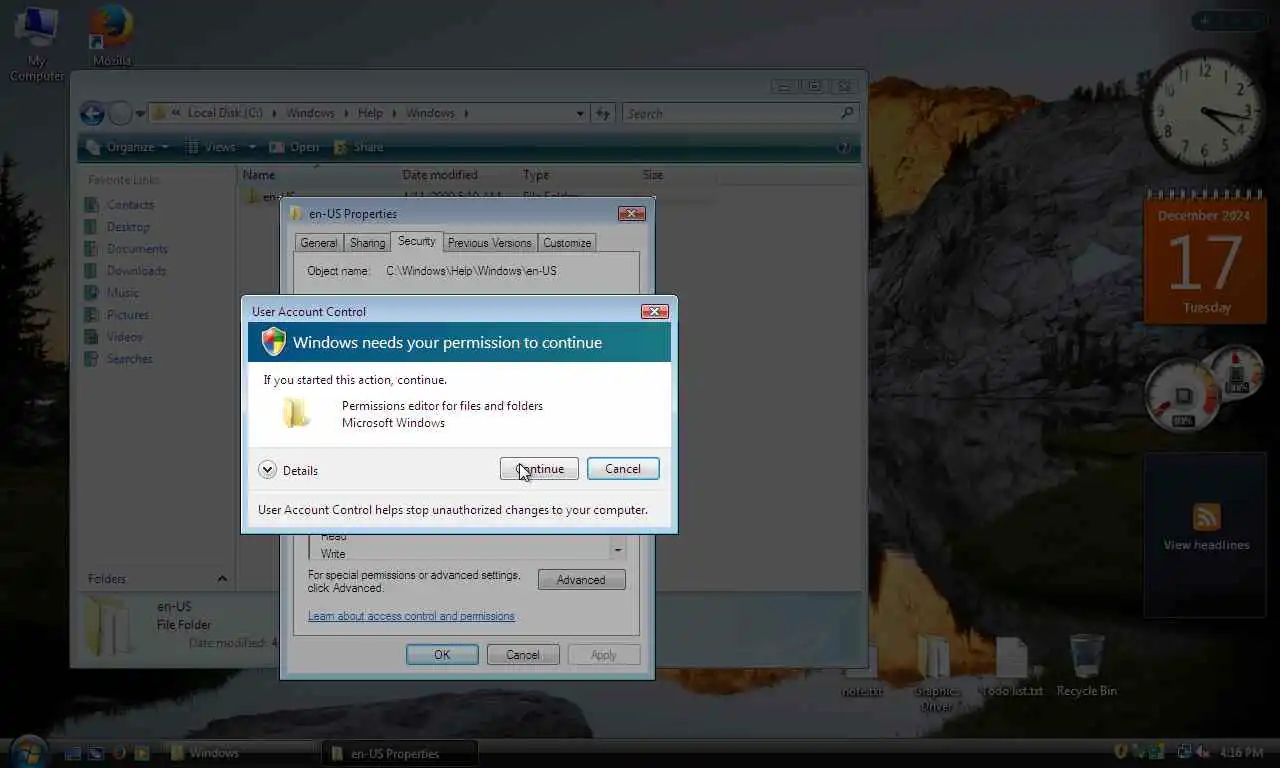This screenshot has width=1280, height=768.
Task: Click the UAC security shield icon
Action: 274,342
